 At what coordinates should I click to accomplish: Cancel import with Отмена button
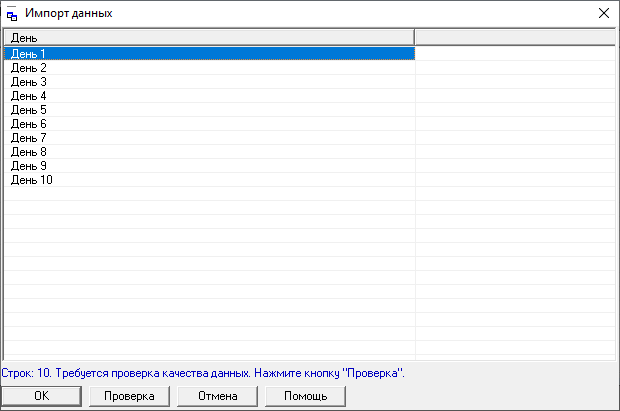pyautogui.click(x=217, y=396)
